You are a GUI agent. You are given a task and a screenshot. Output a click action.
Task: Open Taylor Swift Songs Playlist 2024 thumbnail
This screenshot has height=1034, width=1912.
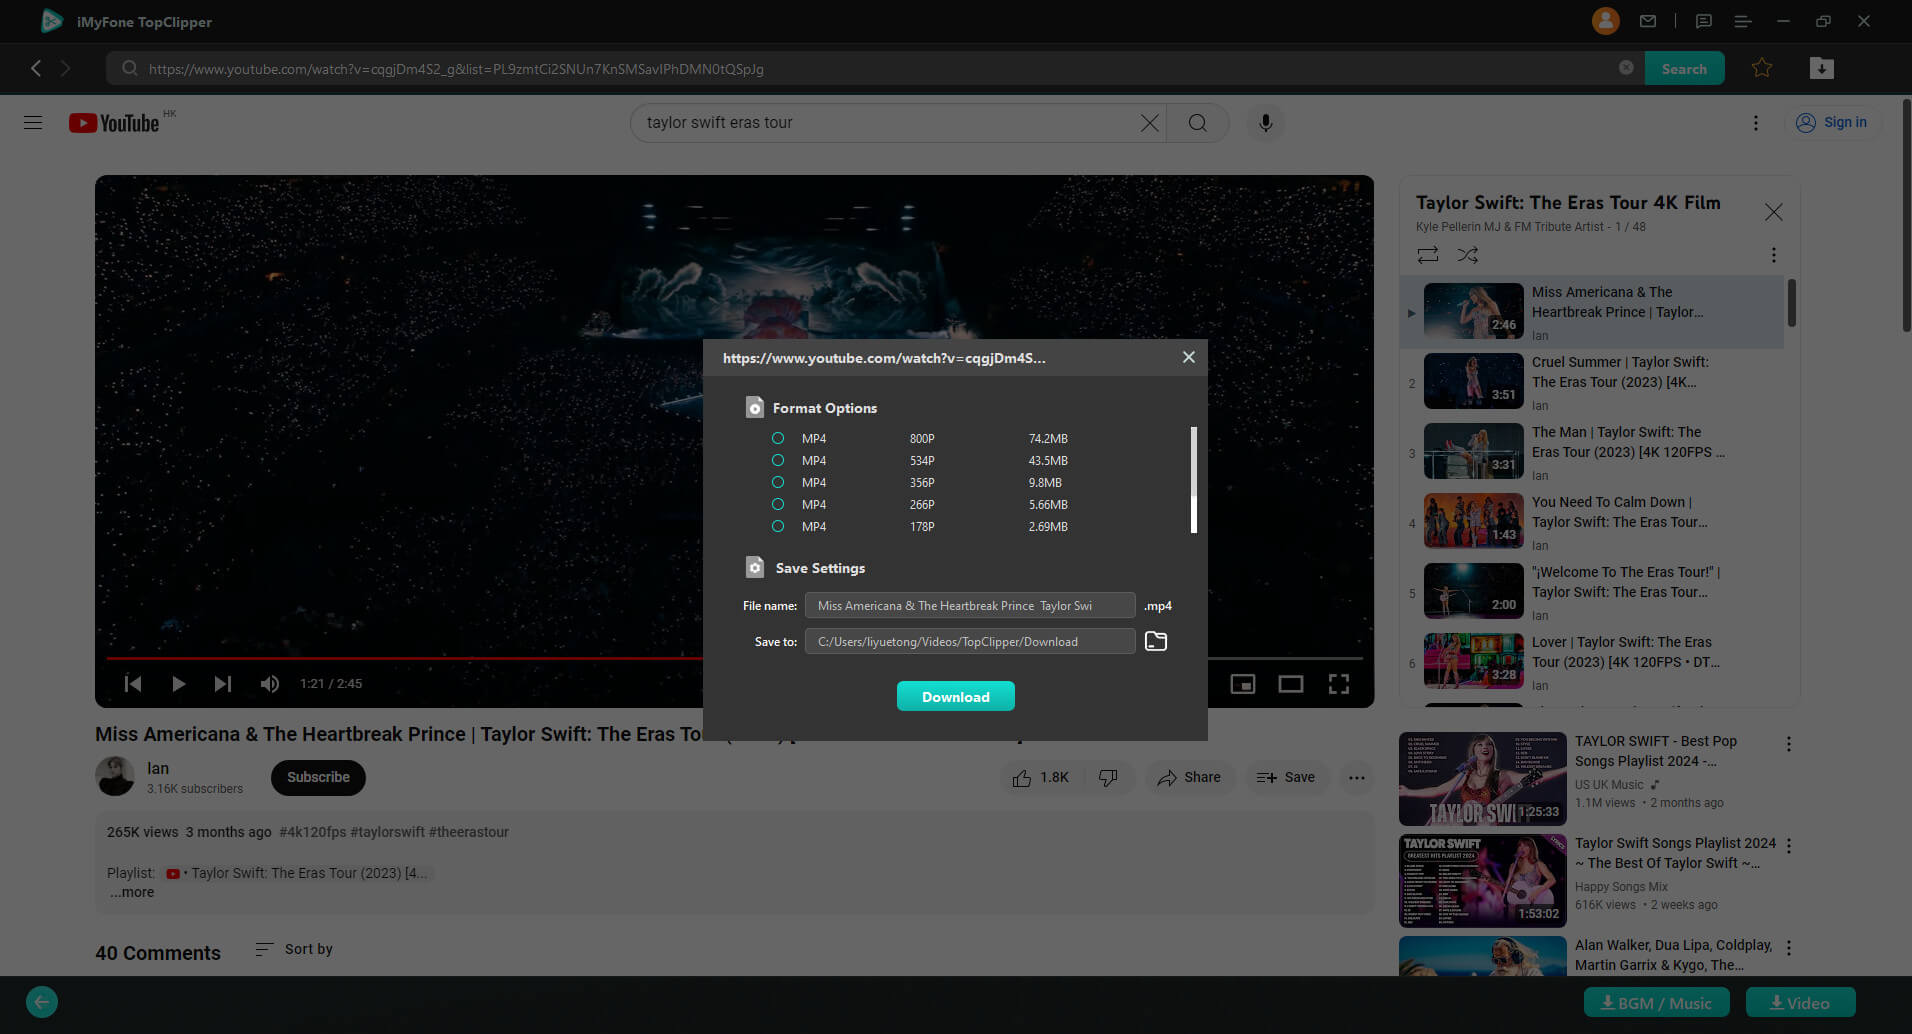(x=1482, y=881)
